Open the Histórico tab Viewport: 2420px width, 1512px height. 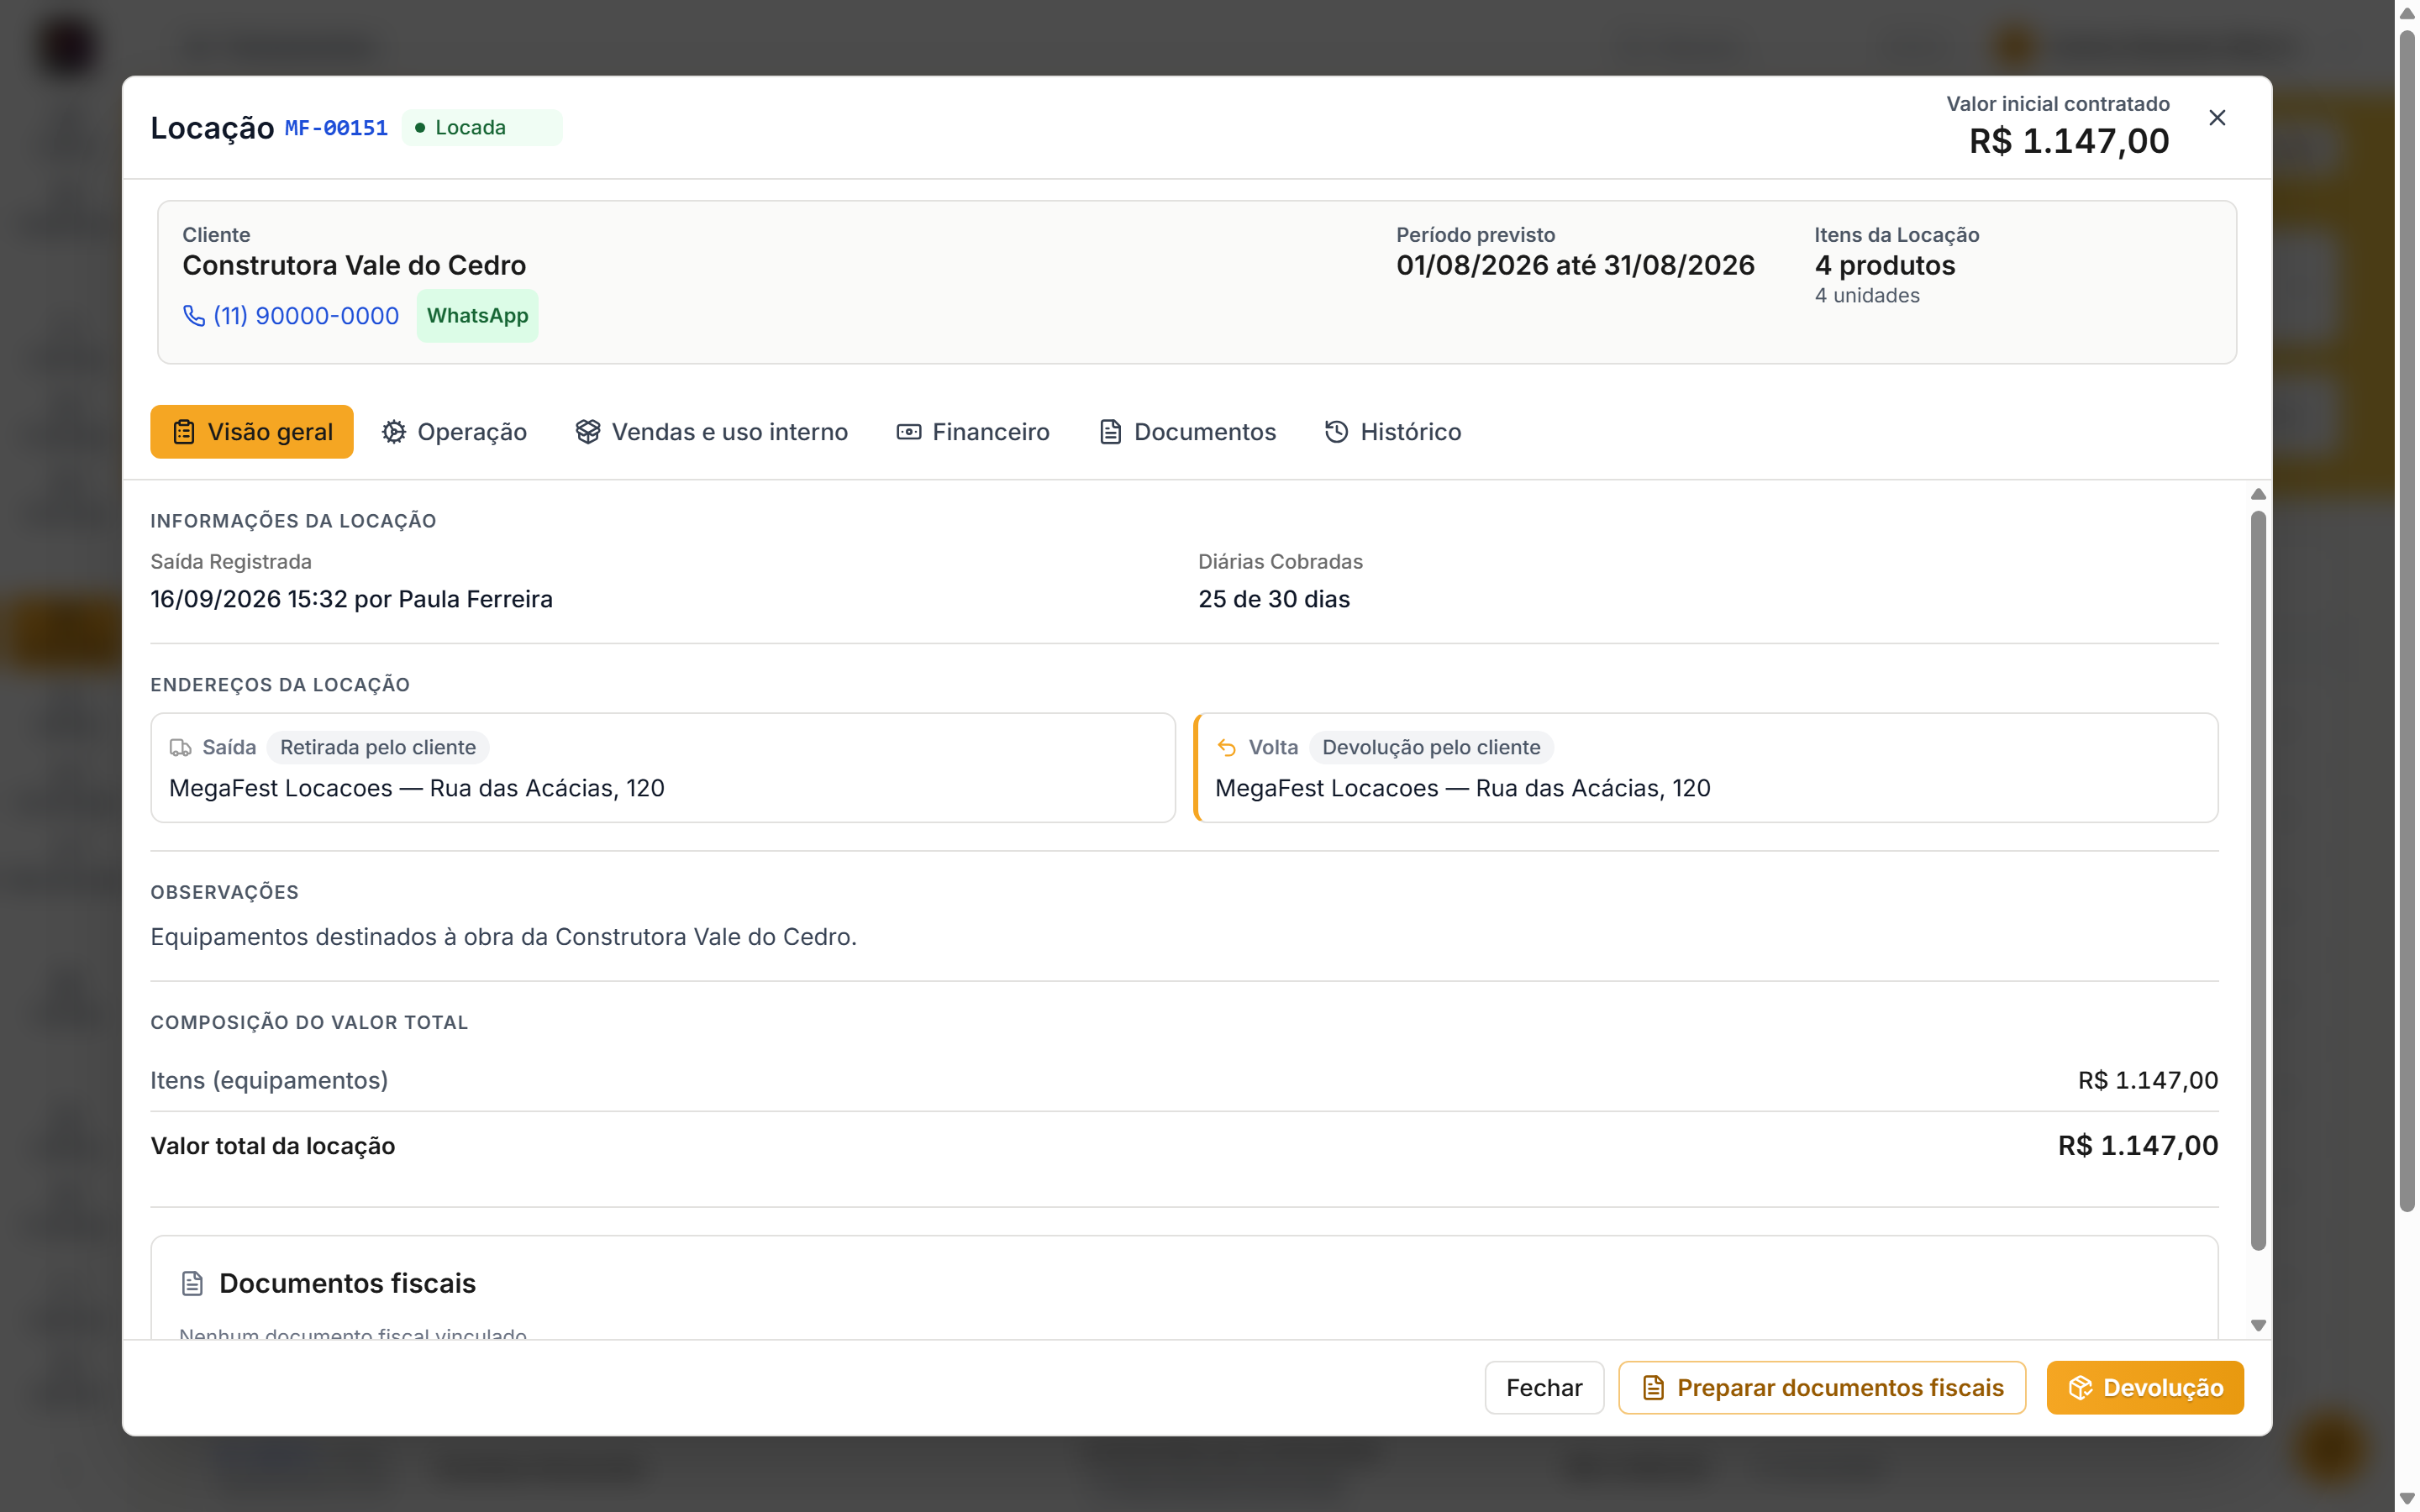point(1393,432)
